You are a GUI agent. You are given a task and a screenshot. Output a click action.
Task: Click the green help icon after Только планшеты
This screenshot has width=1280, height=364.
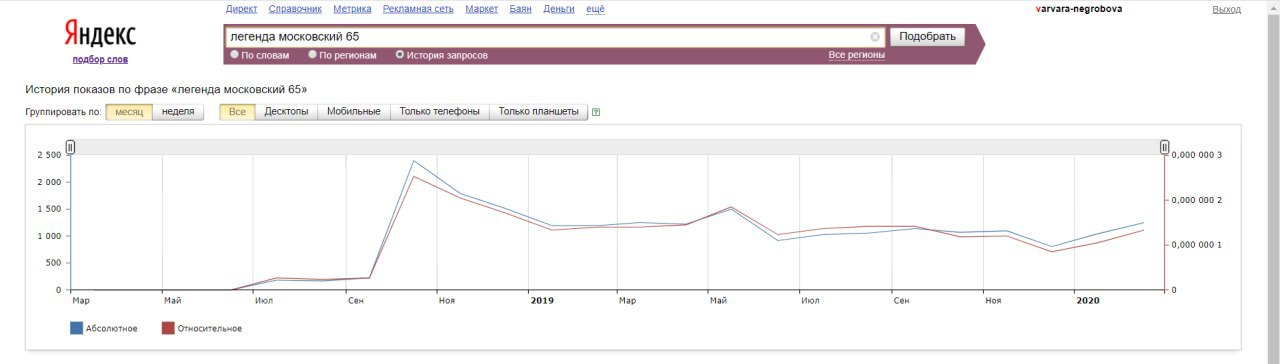(x=596, y=112)
